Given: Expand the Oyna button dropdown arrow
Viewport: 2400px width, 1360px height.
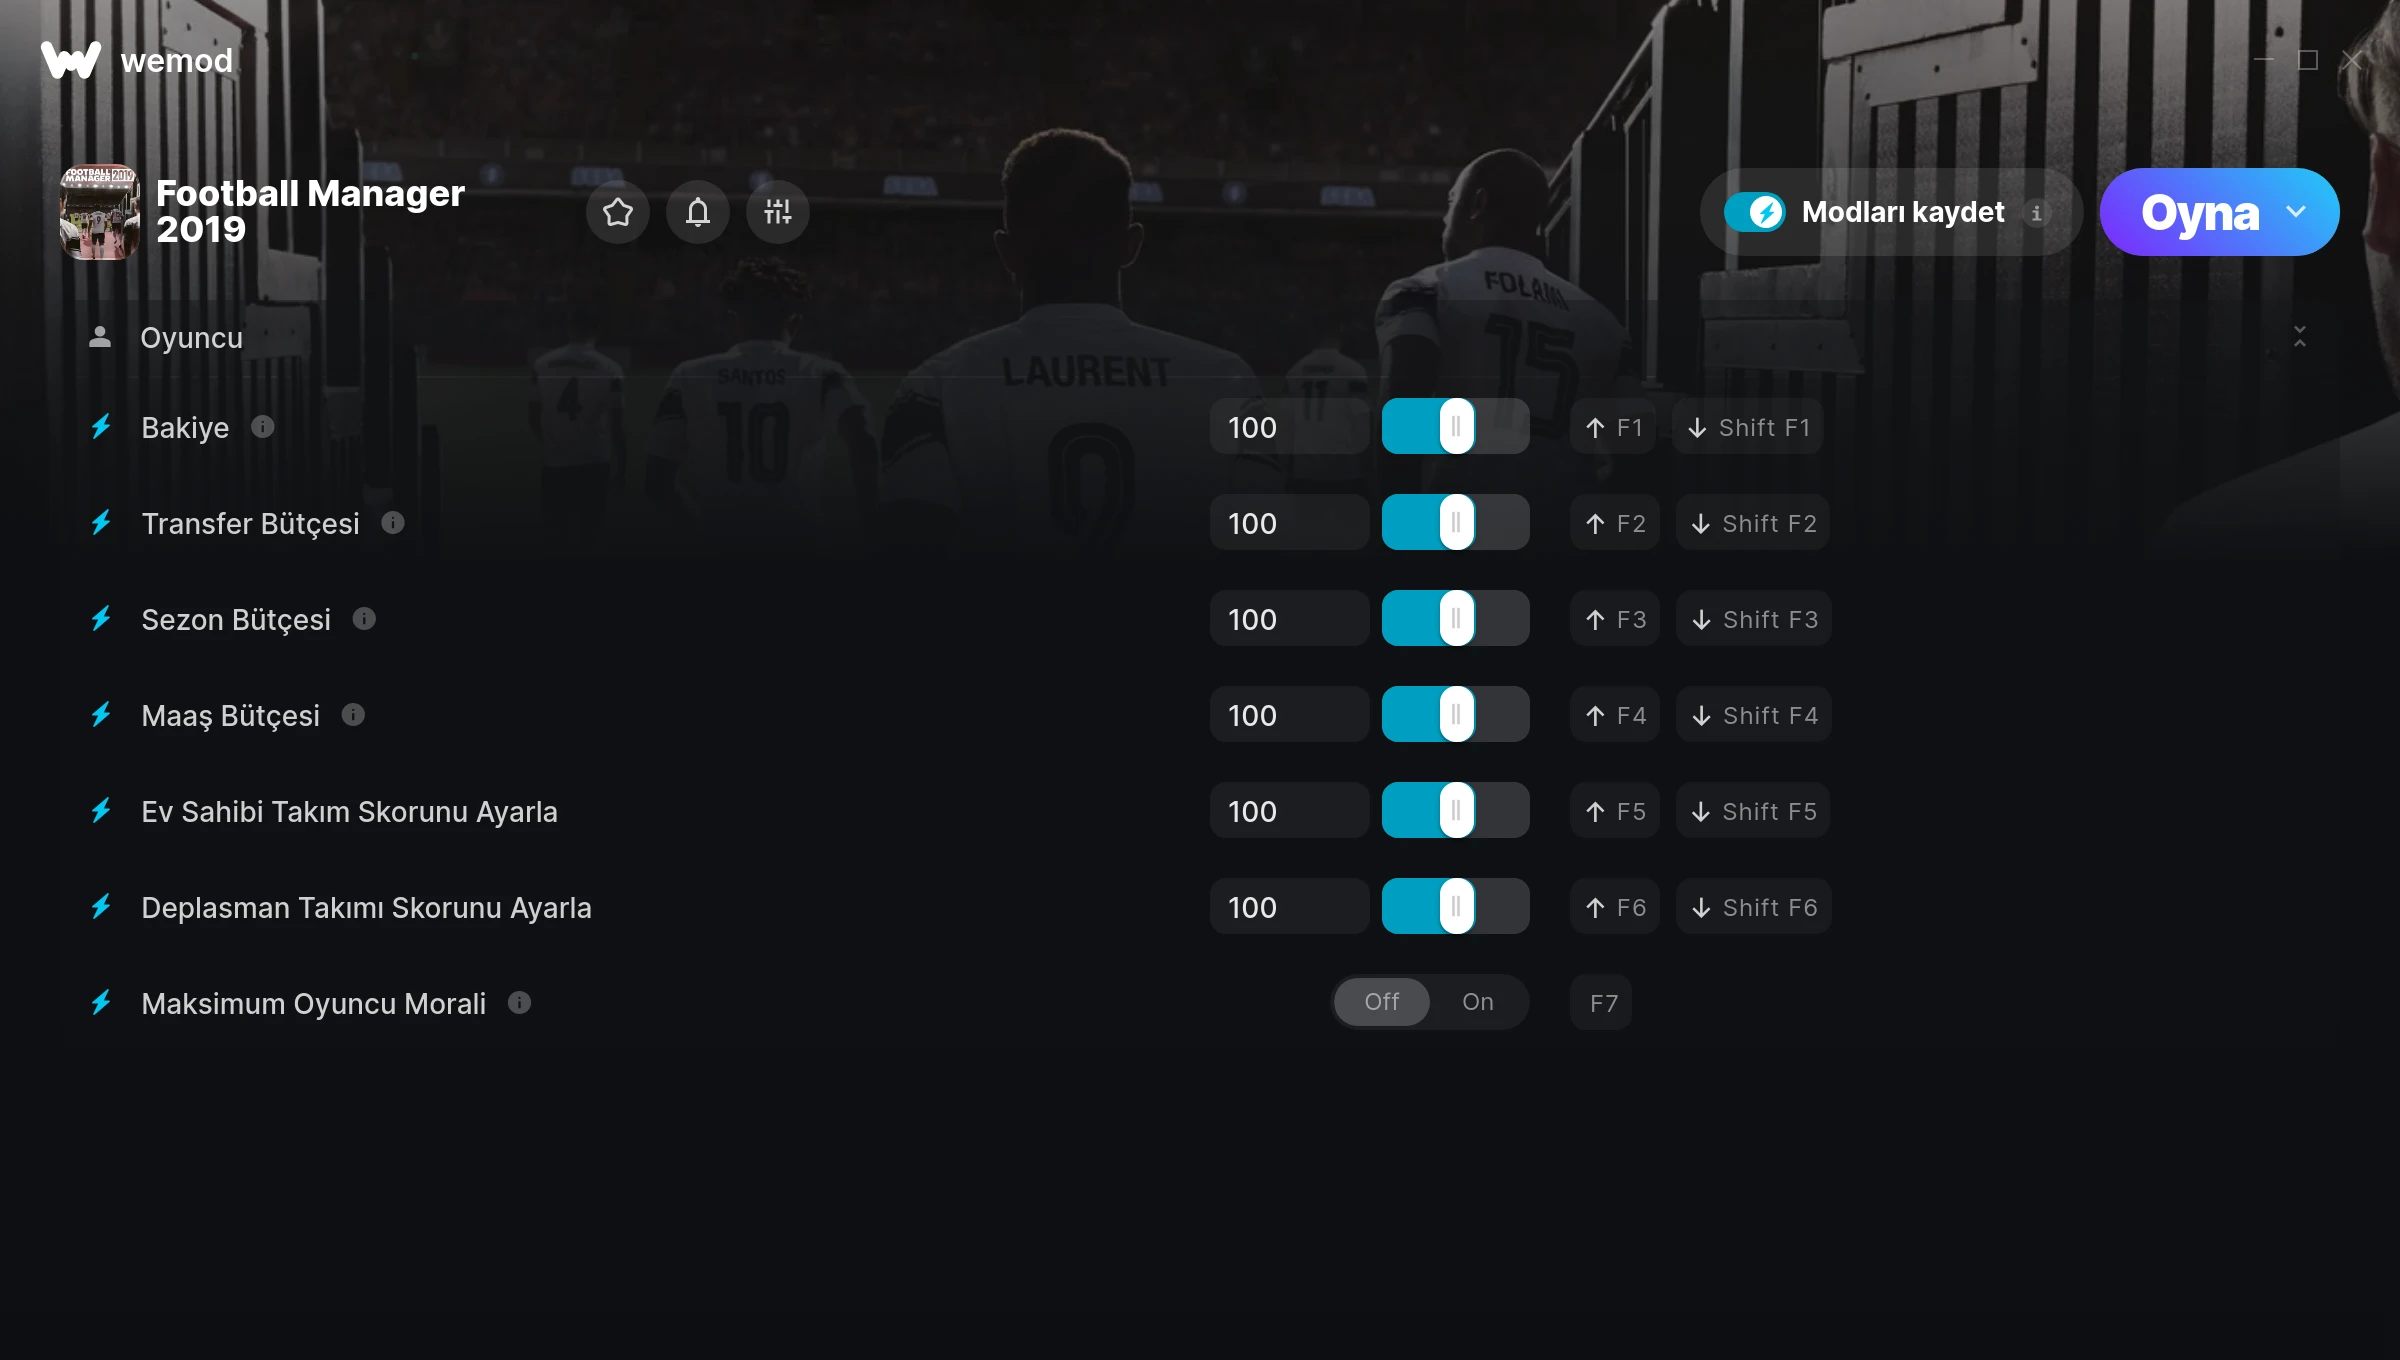Looking at the screenshot, I should (2296, 212).
